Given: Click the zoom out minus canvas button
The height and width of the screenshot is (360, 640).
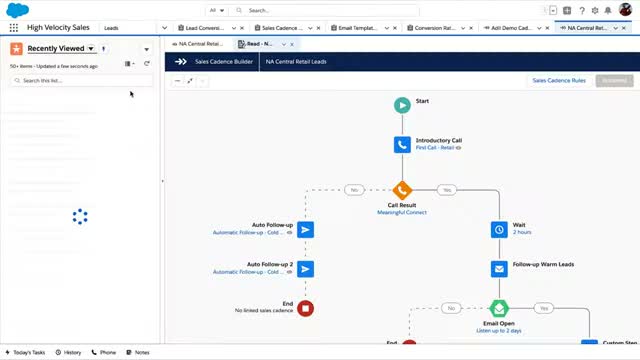Looking at the screenshot, I should coord(177,81).
